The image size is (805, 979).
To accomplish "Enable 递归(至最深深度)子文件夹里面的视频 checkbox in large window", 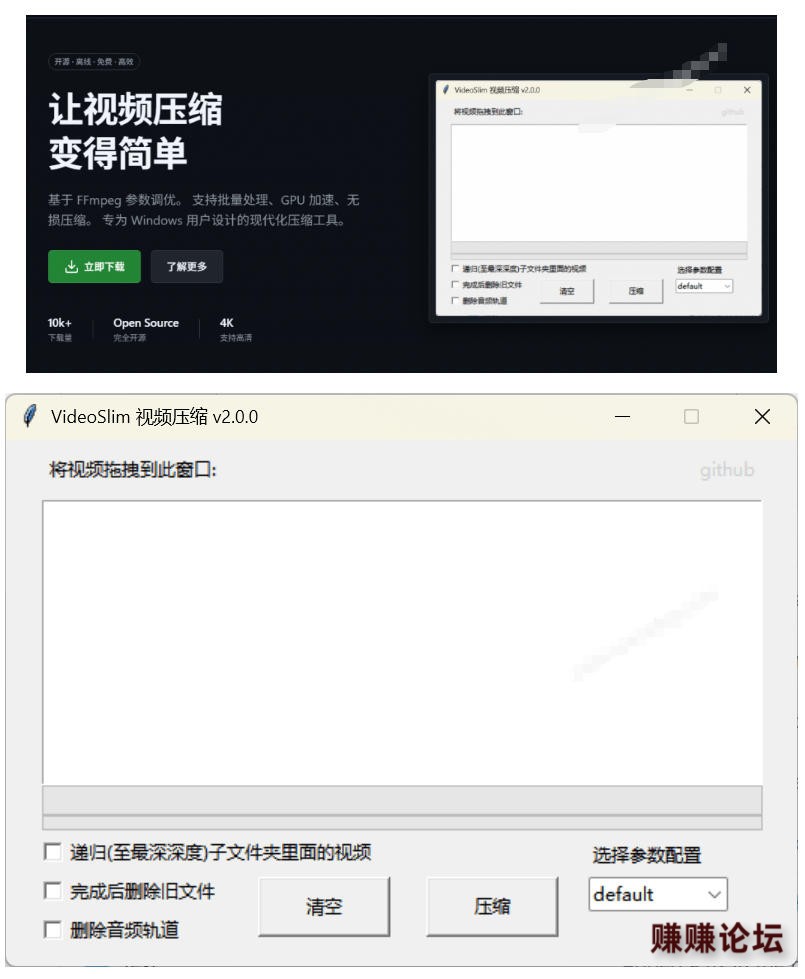I will [x=52, y=852].
